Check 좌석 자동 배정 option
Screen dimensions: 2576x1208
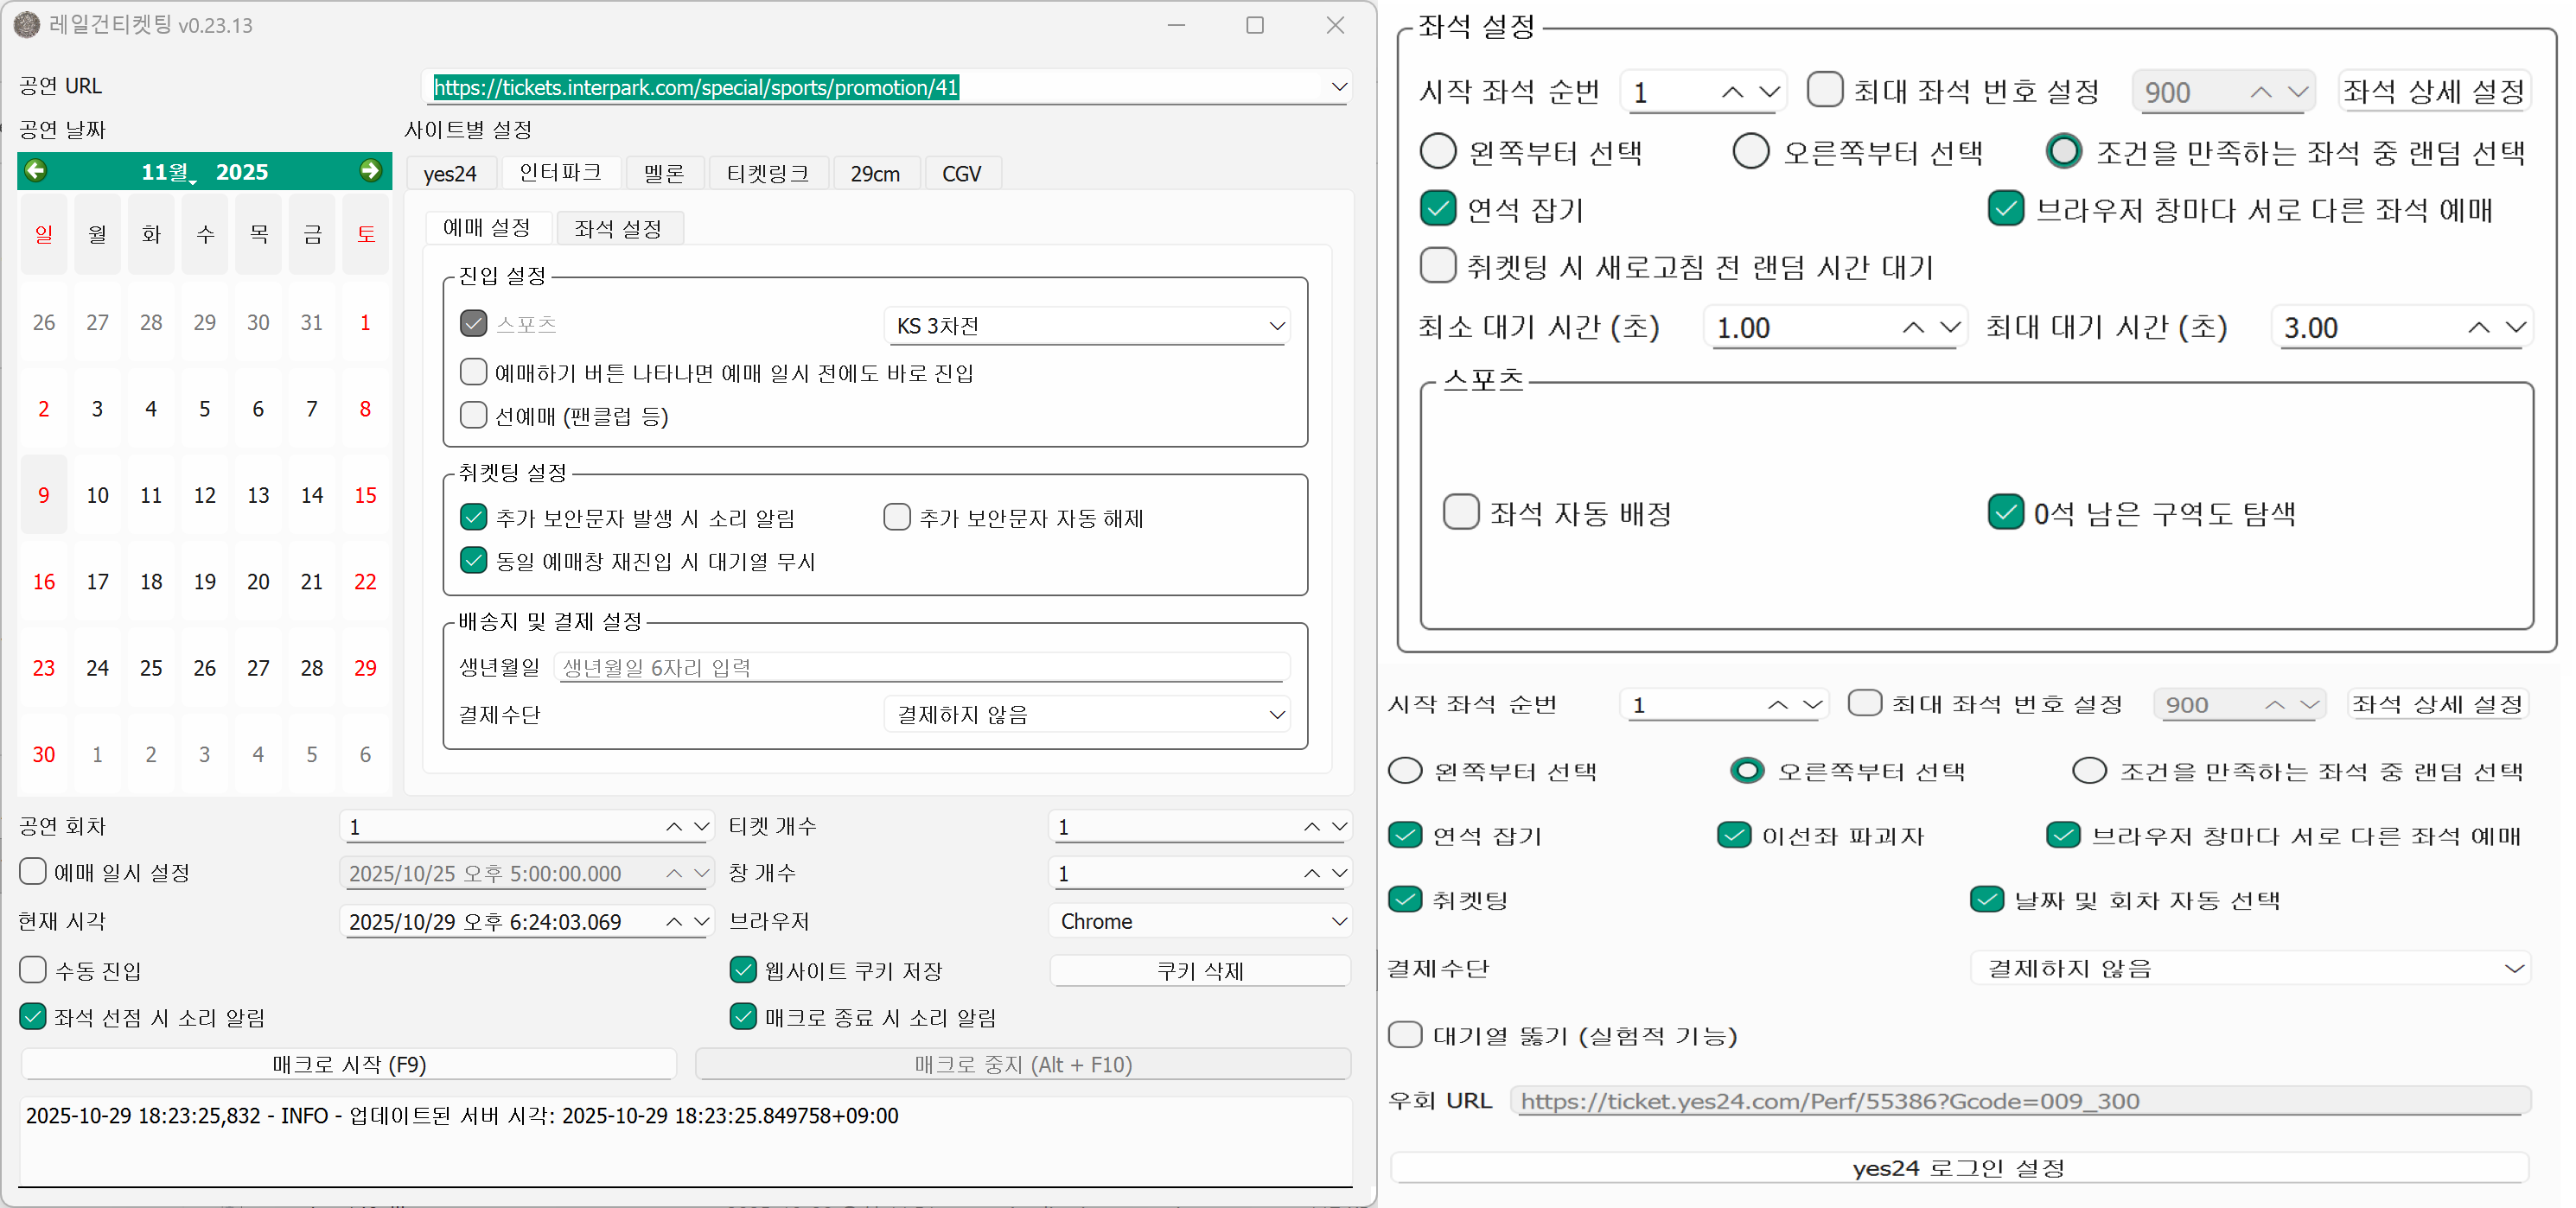1461,512
